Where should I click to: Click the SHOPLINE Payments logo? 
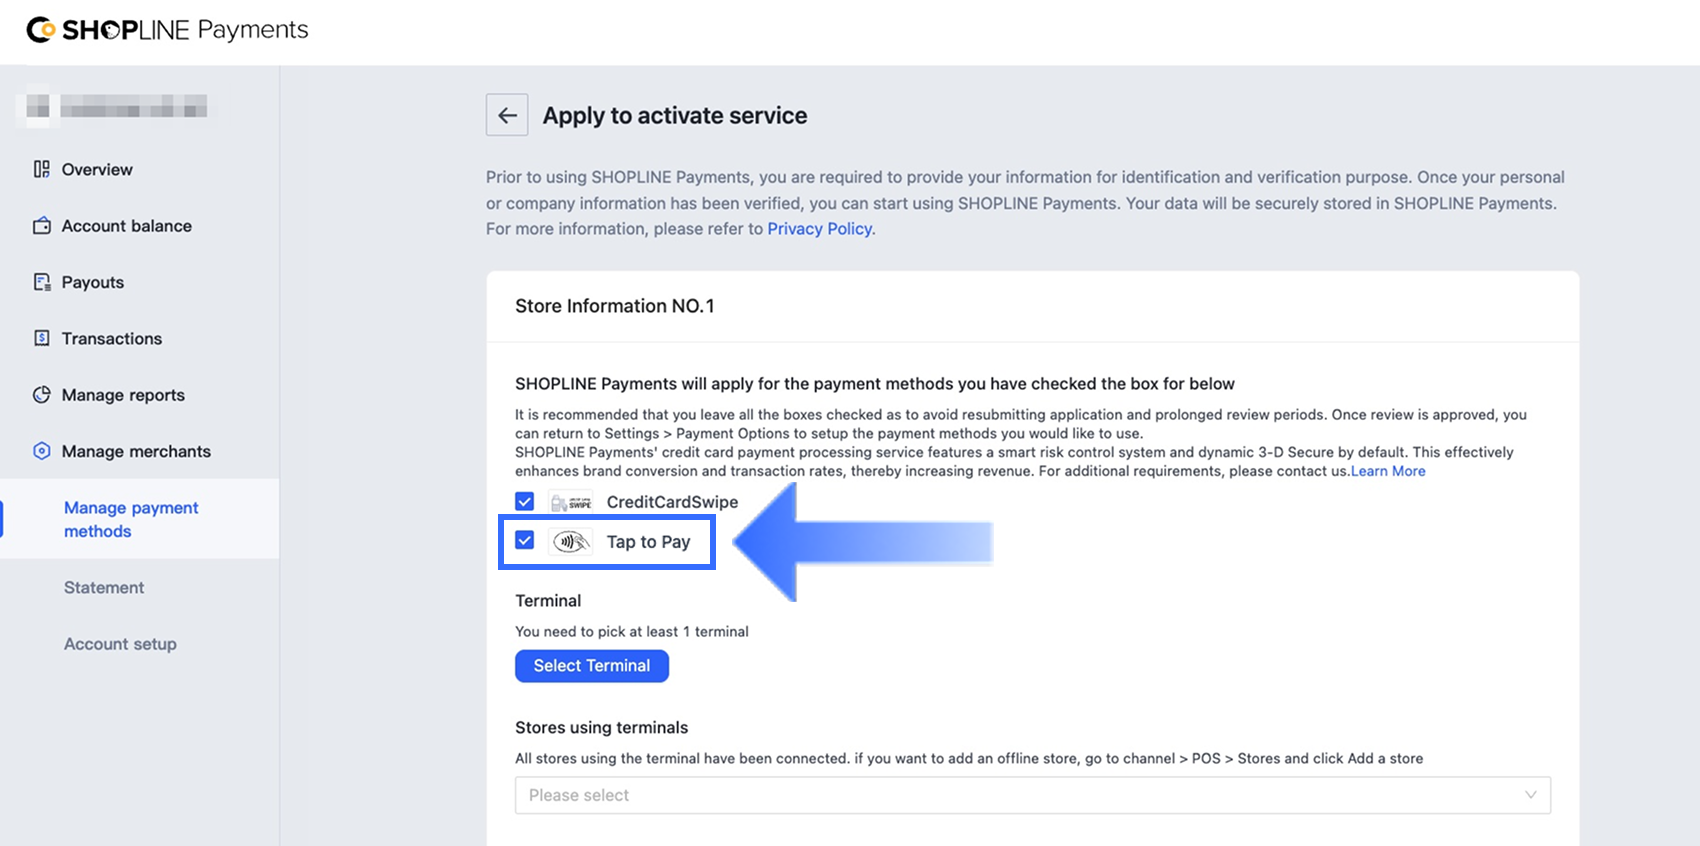pyautogui.click(x=167, y=30)
